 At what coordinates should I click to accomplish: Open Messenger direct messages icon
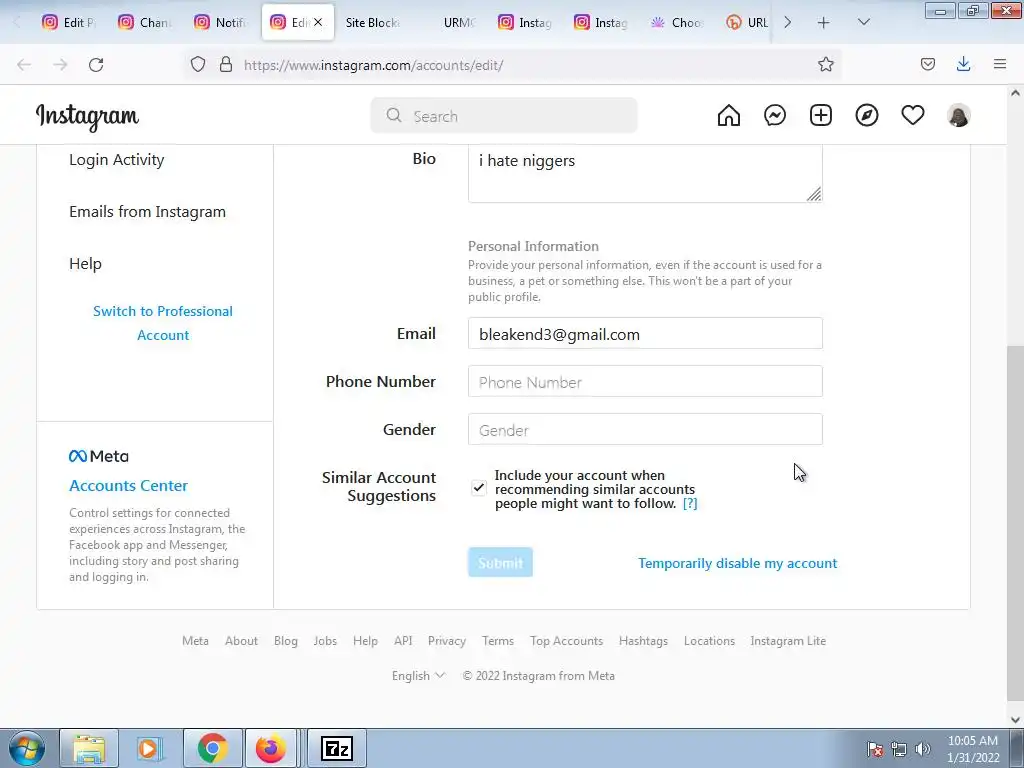pos(775,116)
